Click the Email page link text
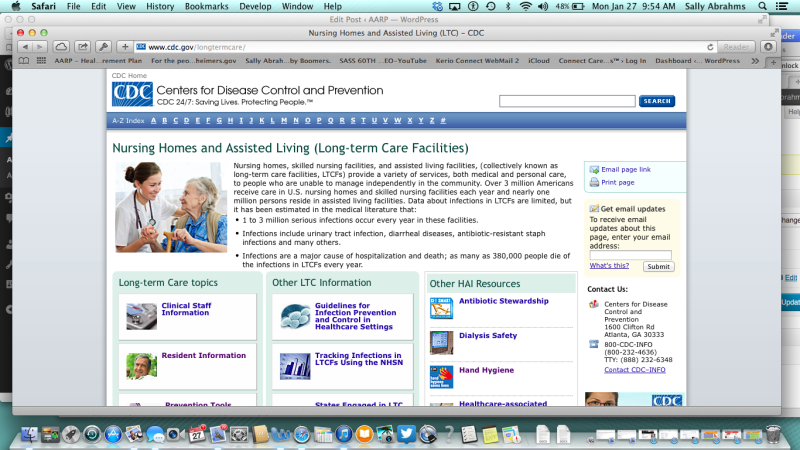The image size is (800, 450). point(626,169)
